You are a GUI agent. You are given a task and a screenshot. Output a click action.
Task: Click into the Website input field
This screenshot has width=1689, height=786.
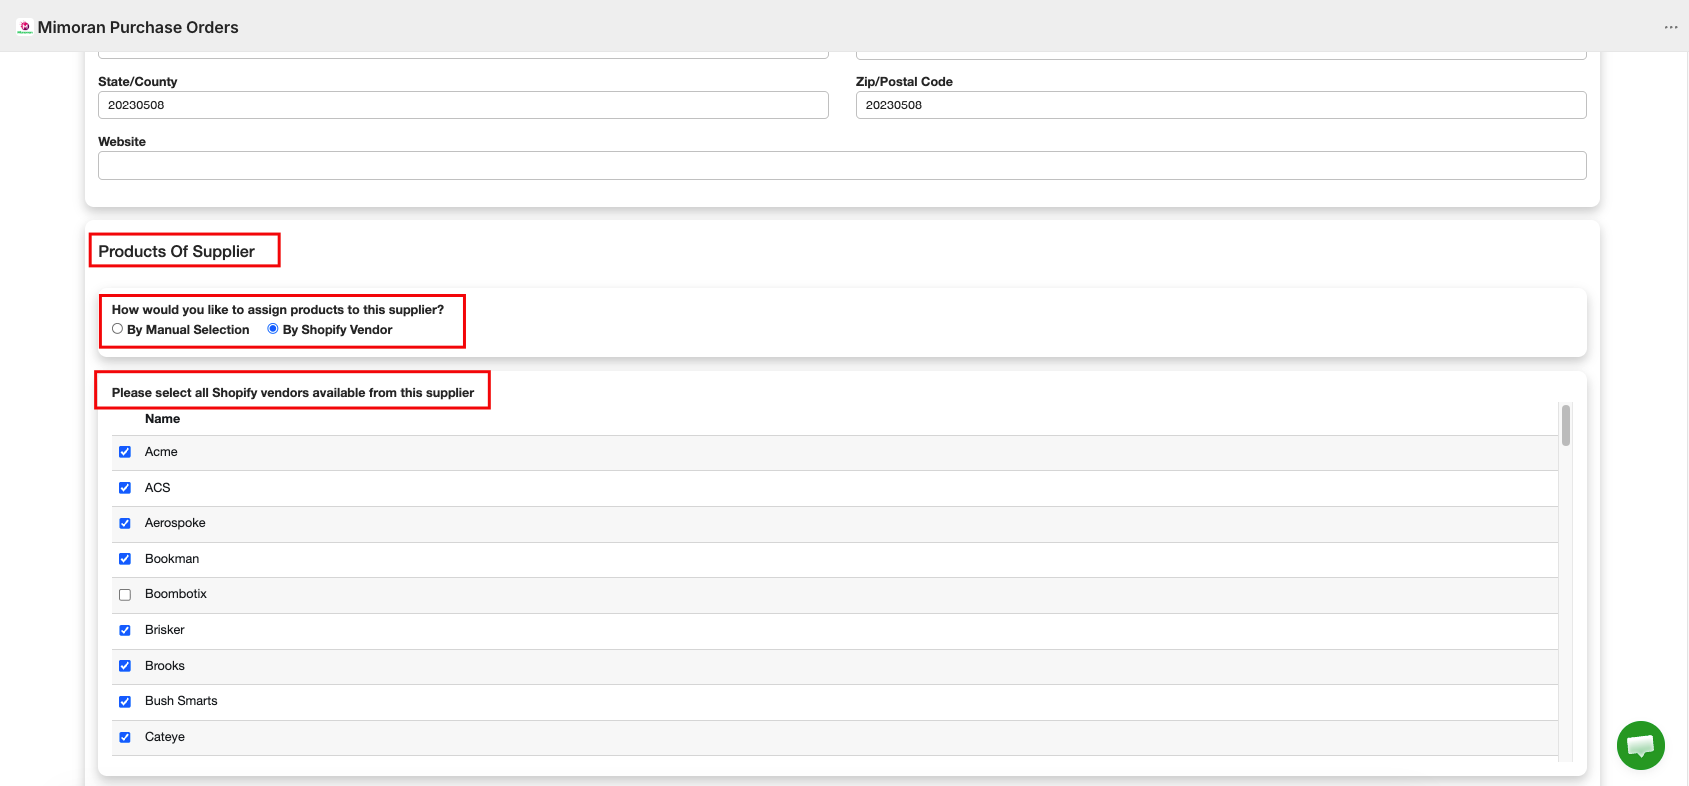tap(842, 165)
